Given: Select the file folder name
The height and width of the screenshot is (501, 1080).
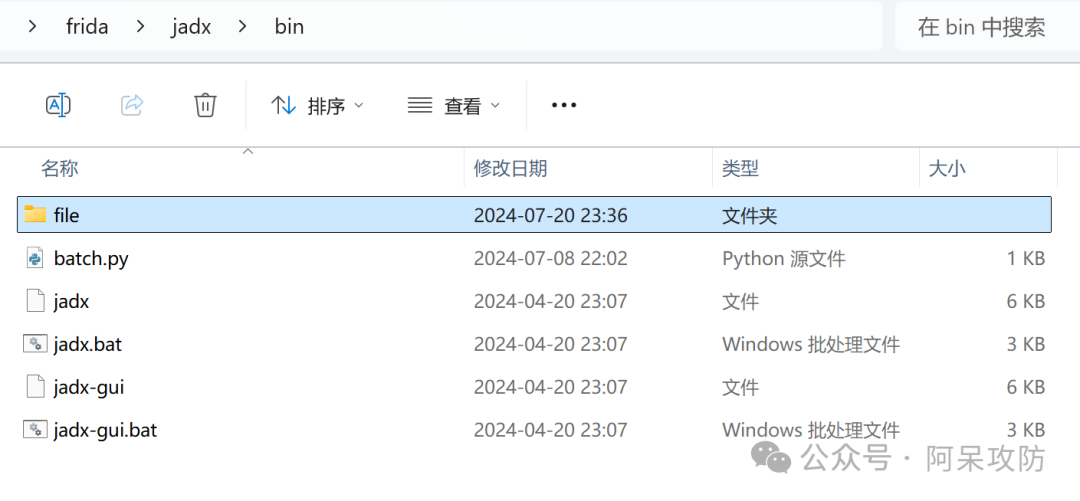Looking at the screenshot, I should [x=66, y=216].
